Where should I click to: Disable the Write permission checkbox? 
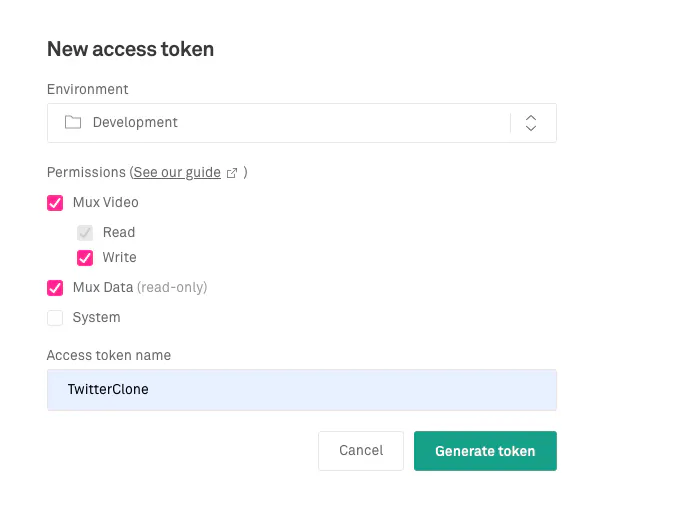click(x=85, y=258)
